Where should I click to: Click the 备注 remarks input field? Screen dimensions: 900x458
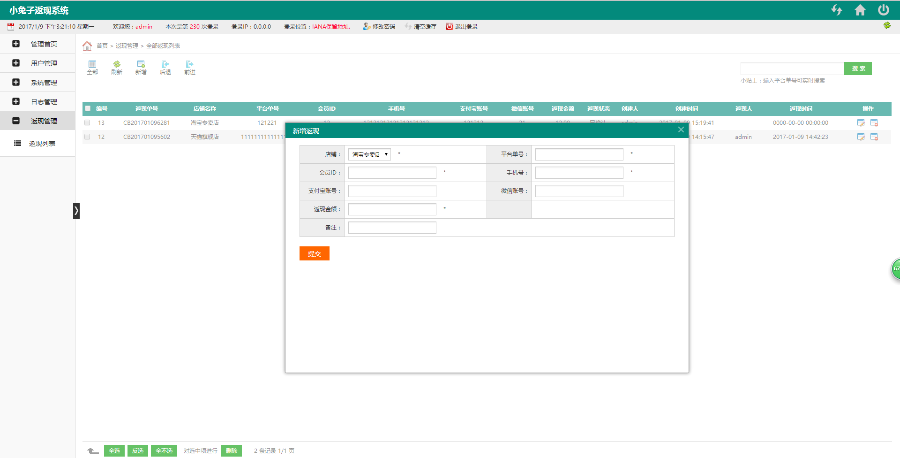pyautogui.click(x=393, y=228)
